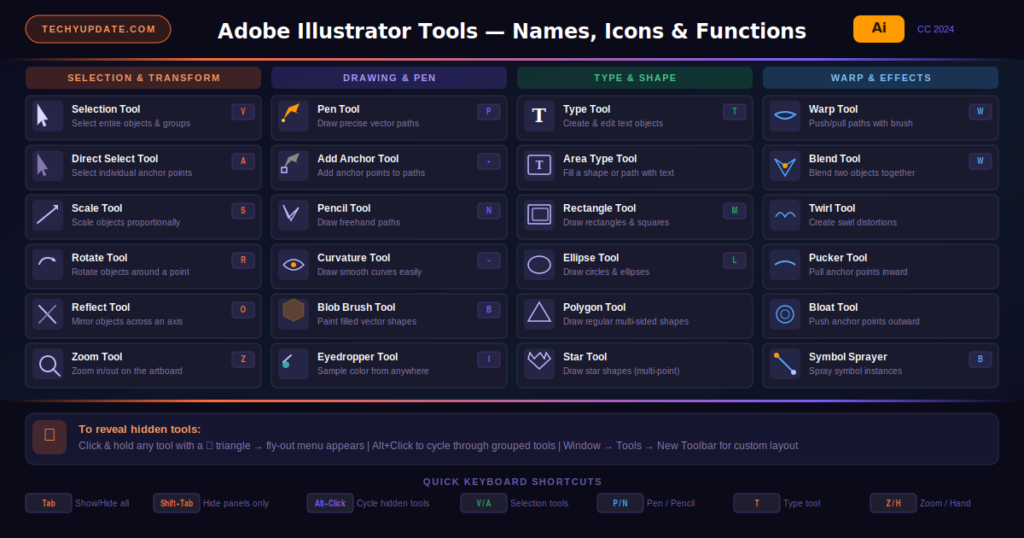Screen dimensions: 1024x538
Task: Click the 'Cycle hidden tools' label
Action: coord(393,503)
